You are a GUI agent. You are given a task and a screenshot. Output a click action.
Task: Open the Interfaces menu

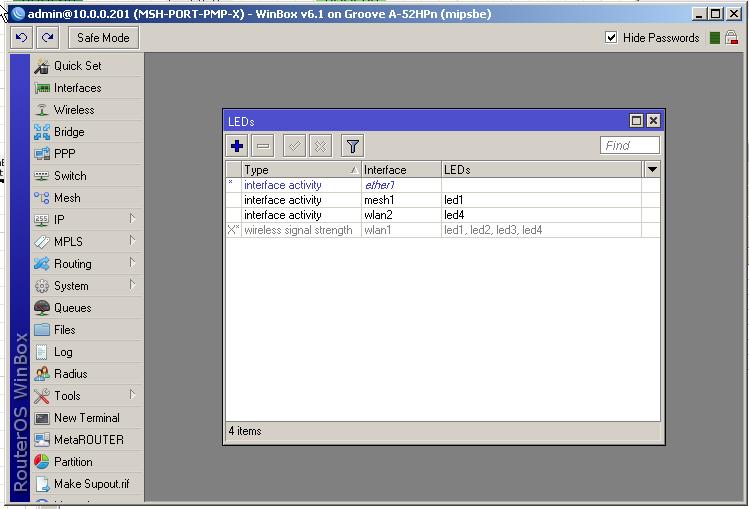click(87, 88)
